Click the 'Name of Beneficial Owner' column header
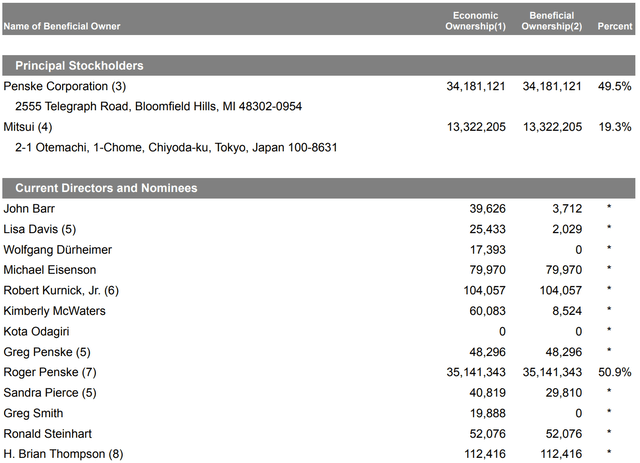Image resolution: width=640 pixels, height=463 pixels. coord(62,26)
